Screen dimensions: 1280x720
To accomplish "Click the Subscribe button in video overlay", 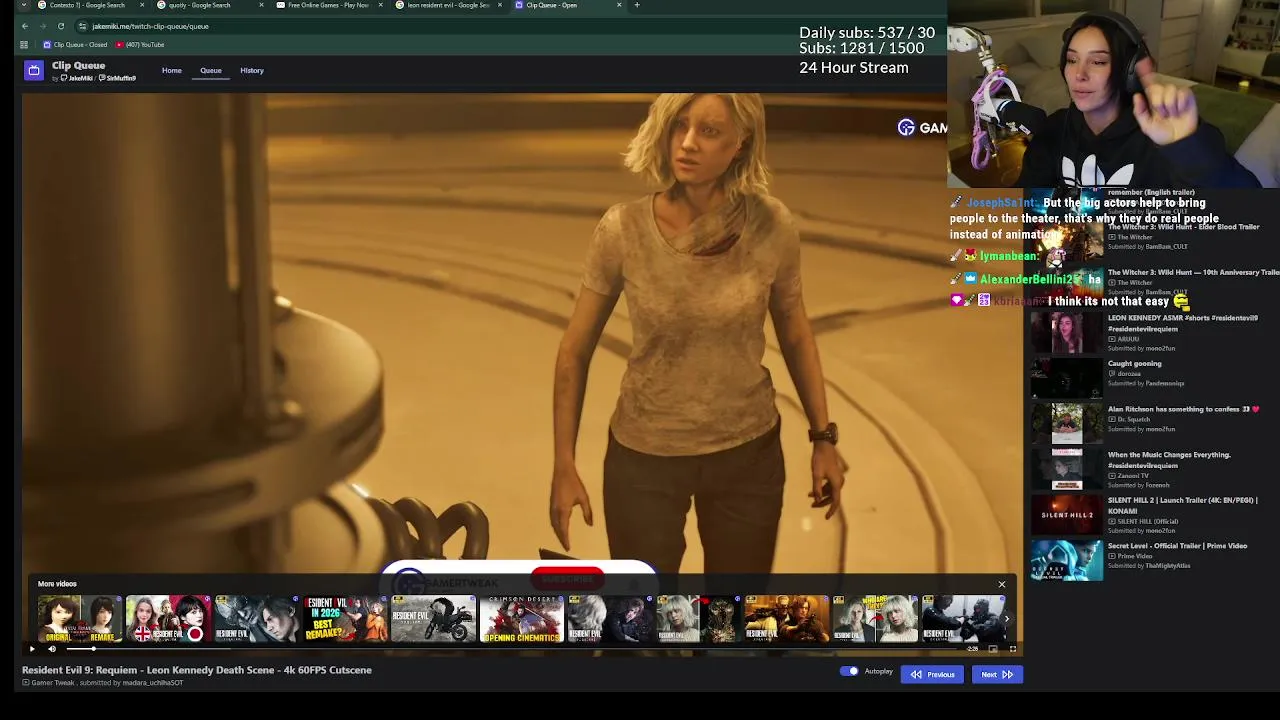I will [x=567, y=579].
